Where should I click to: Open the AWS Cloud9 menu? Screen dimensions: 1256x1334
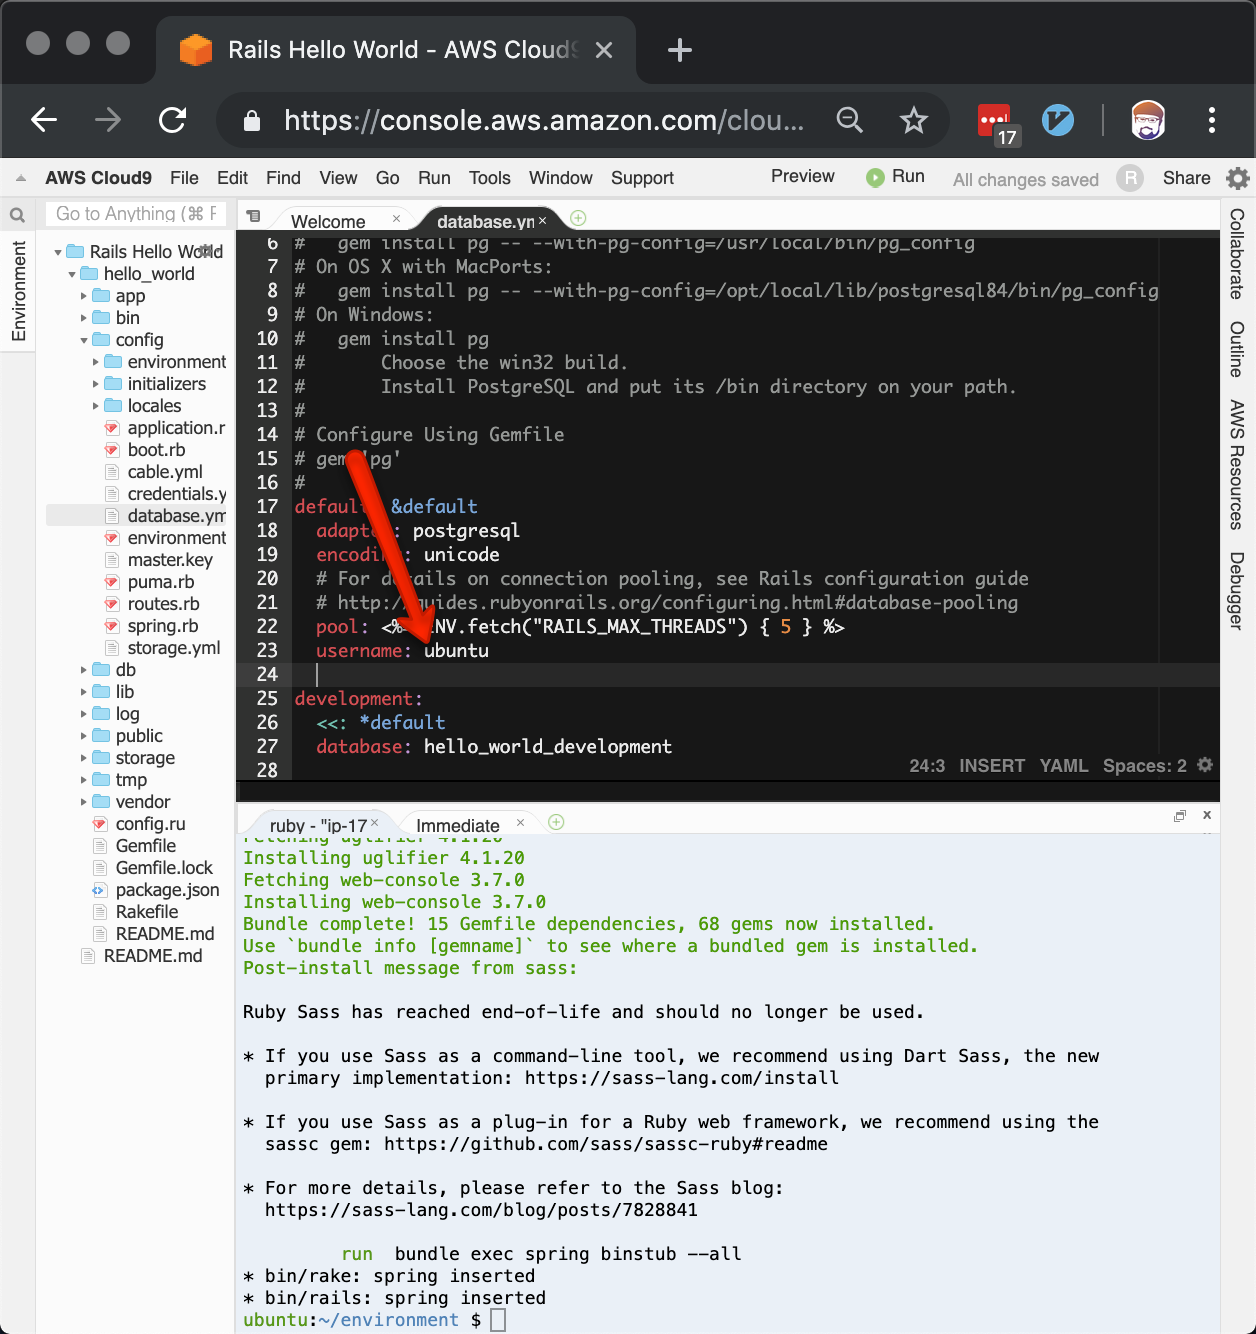98,178
